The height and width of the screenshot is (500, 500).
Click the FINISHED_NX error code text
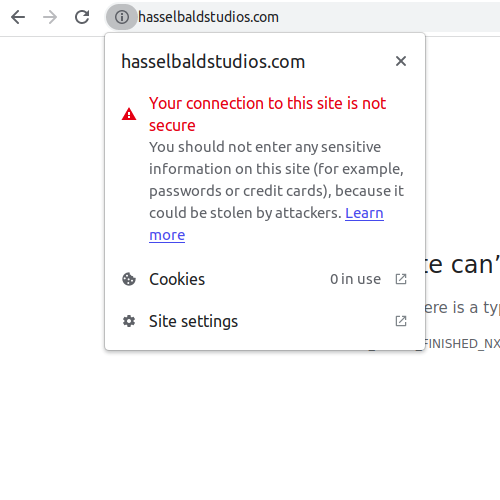(461, 344)
